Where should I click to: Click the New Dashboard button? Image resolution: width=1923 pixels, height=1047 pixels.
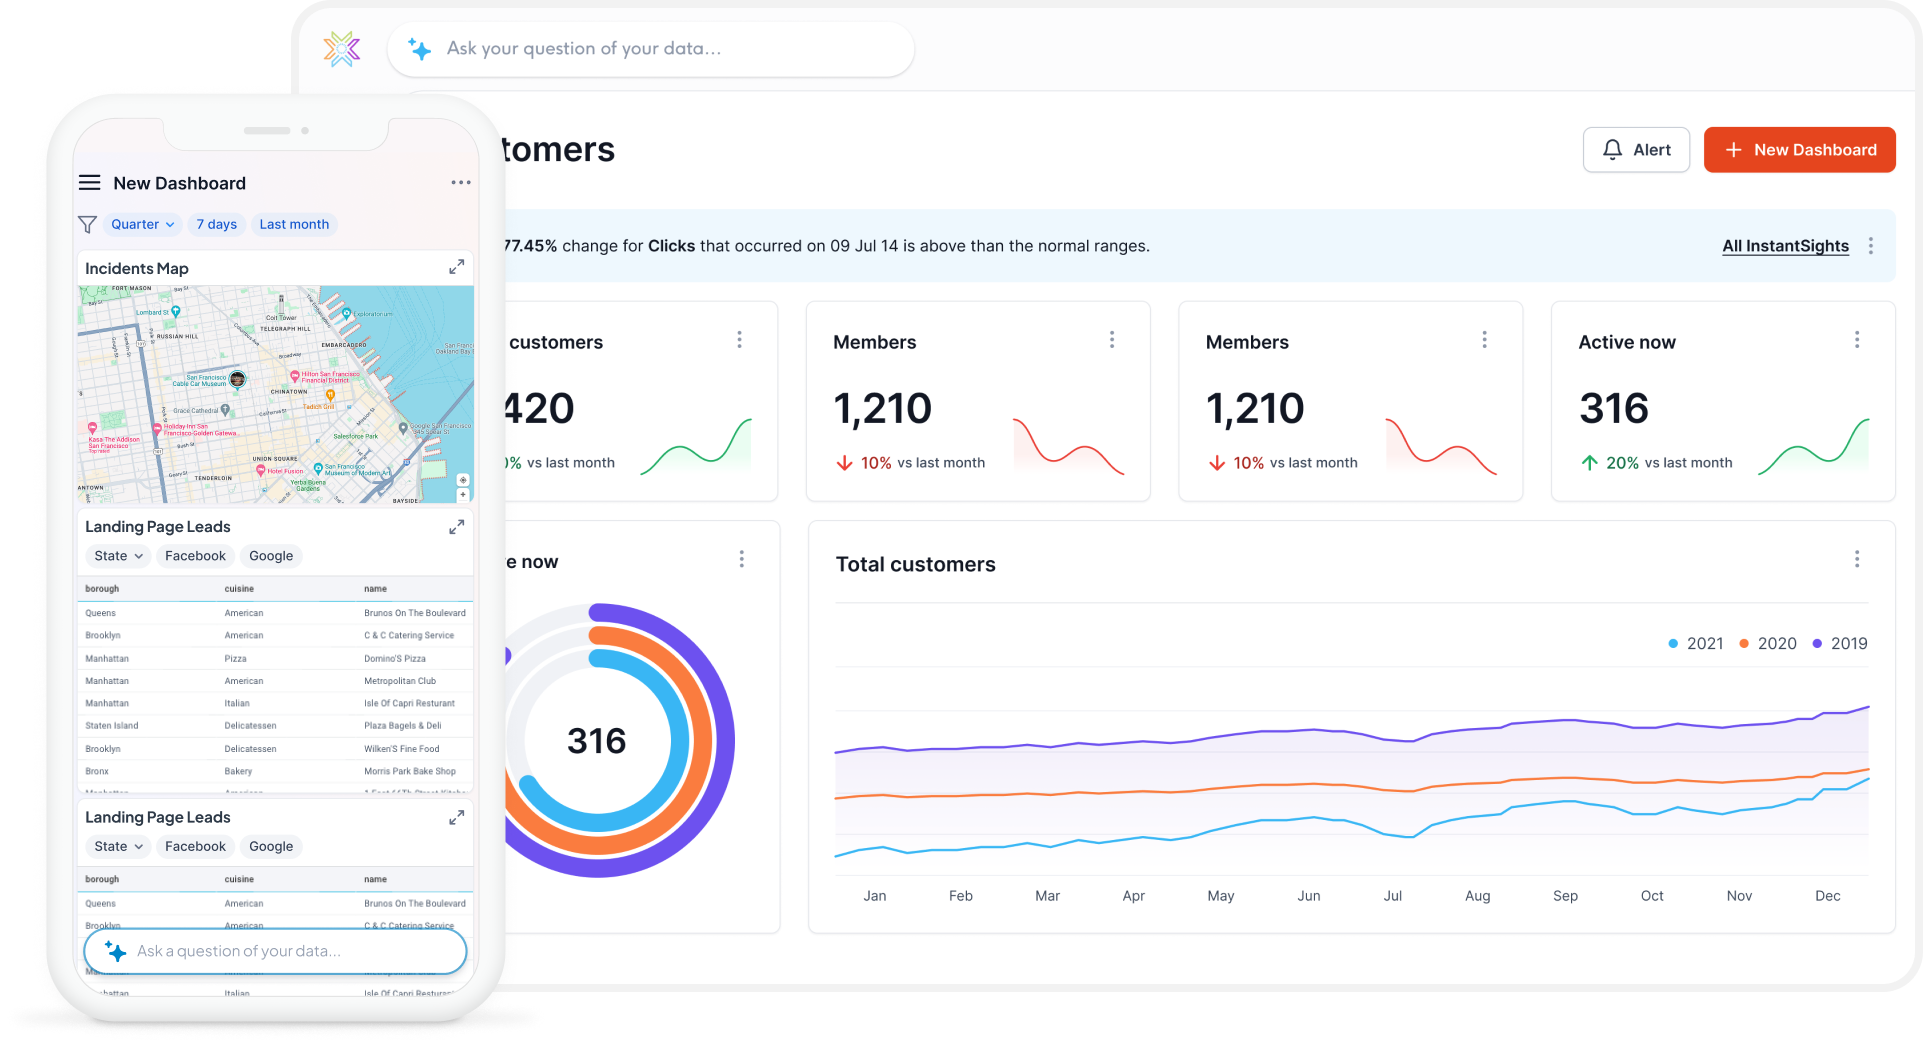point(1799,149)
